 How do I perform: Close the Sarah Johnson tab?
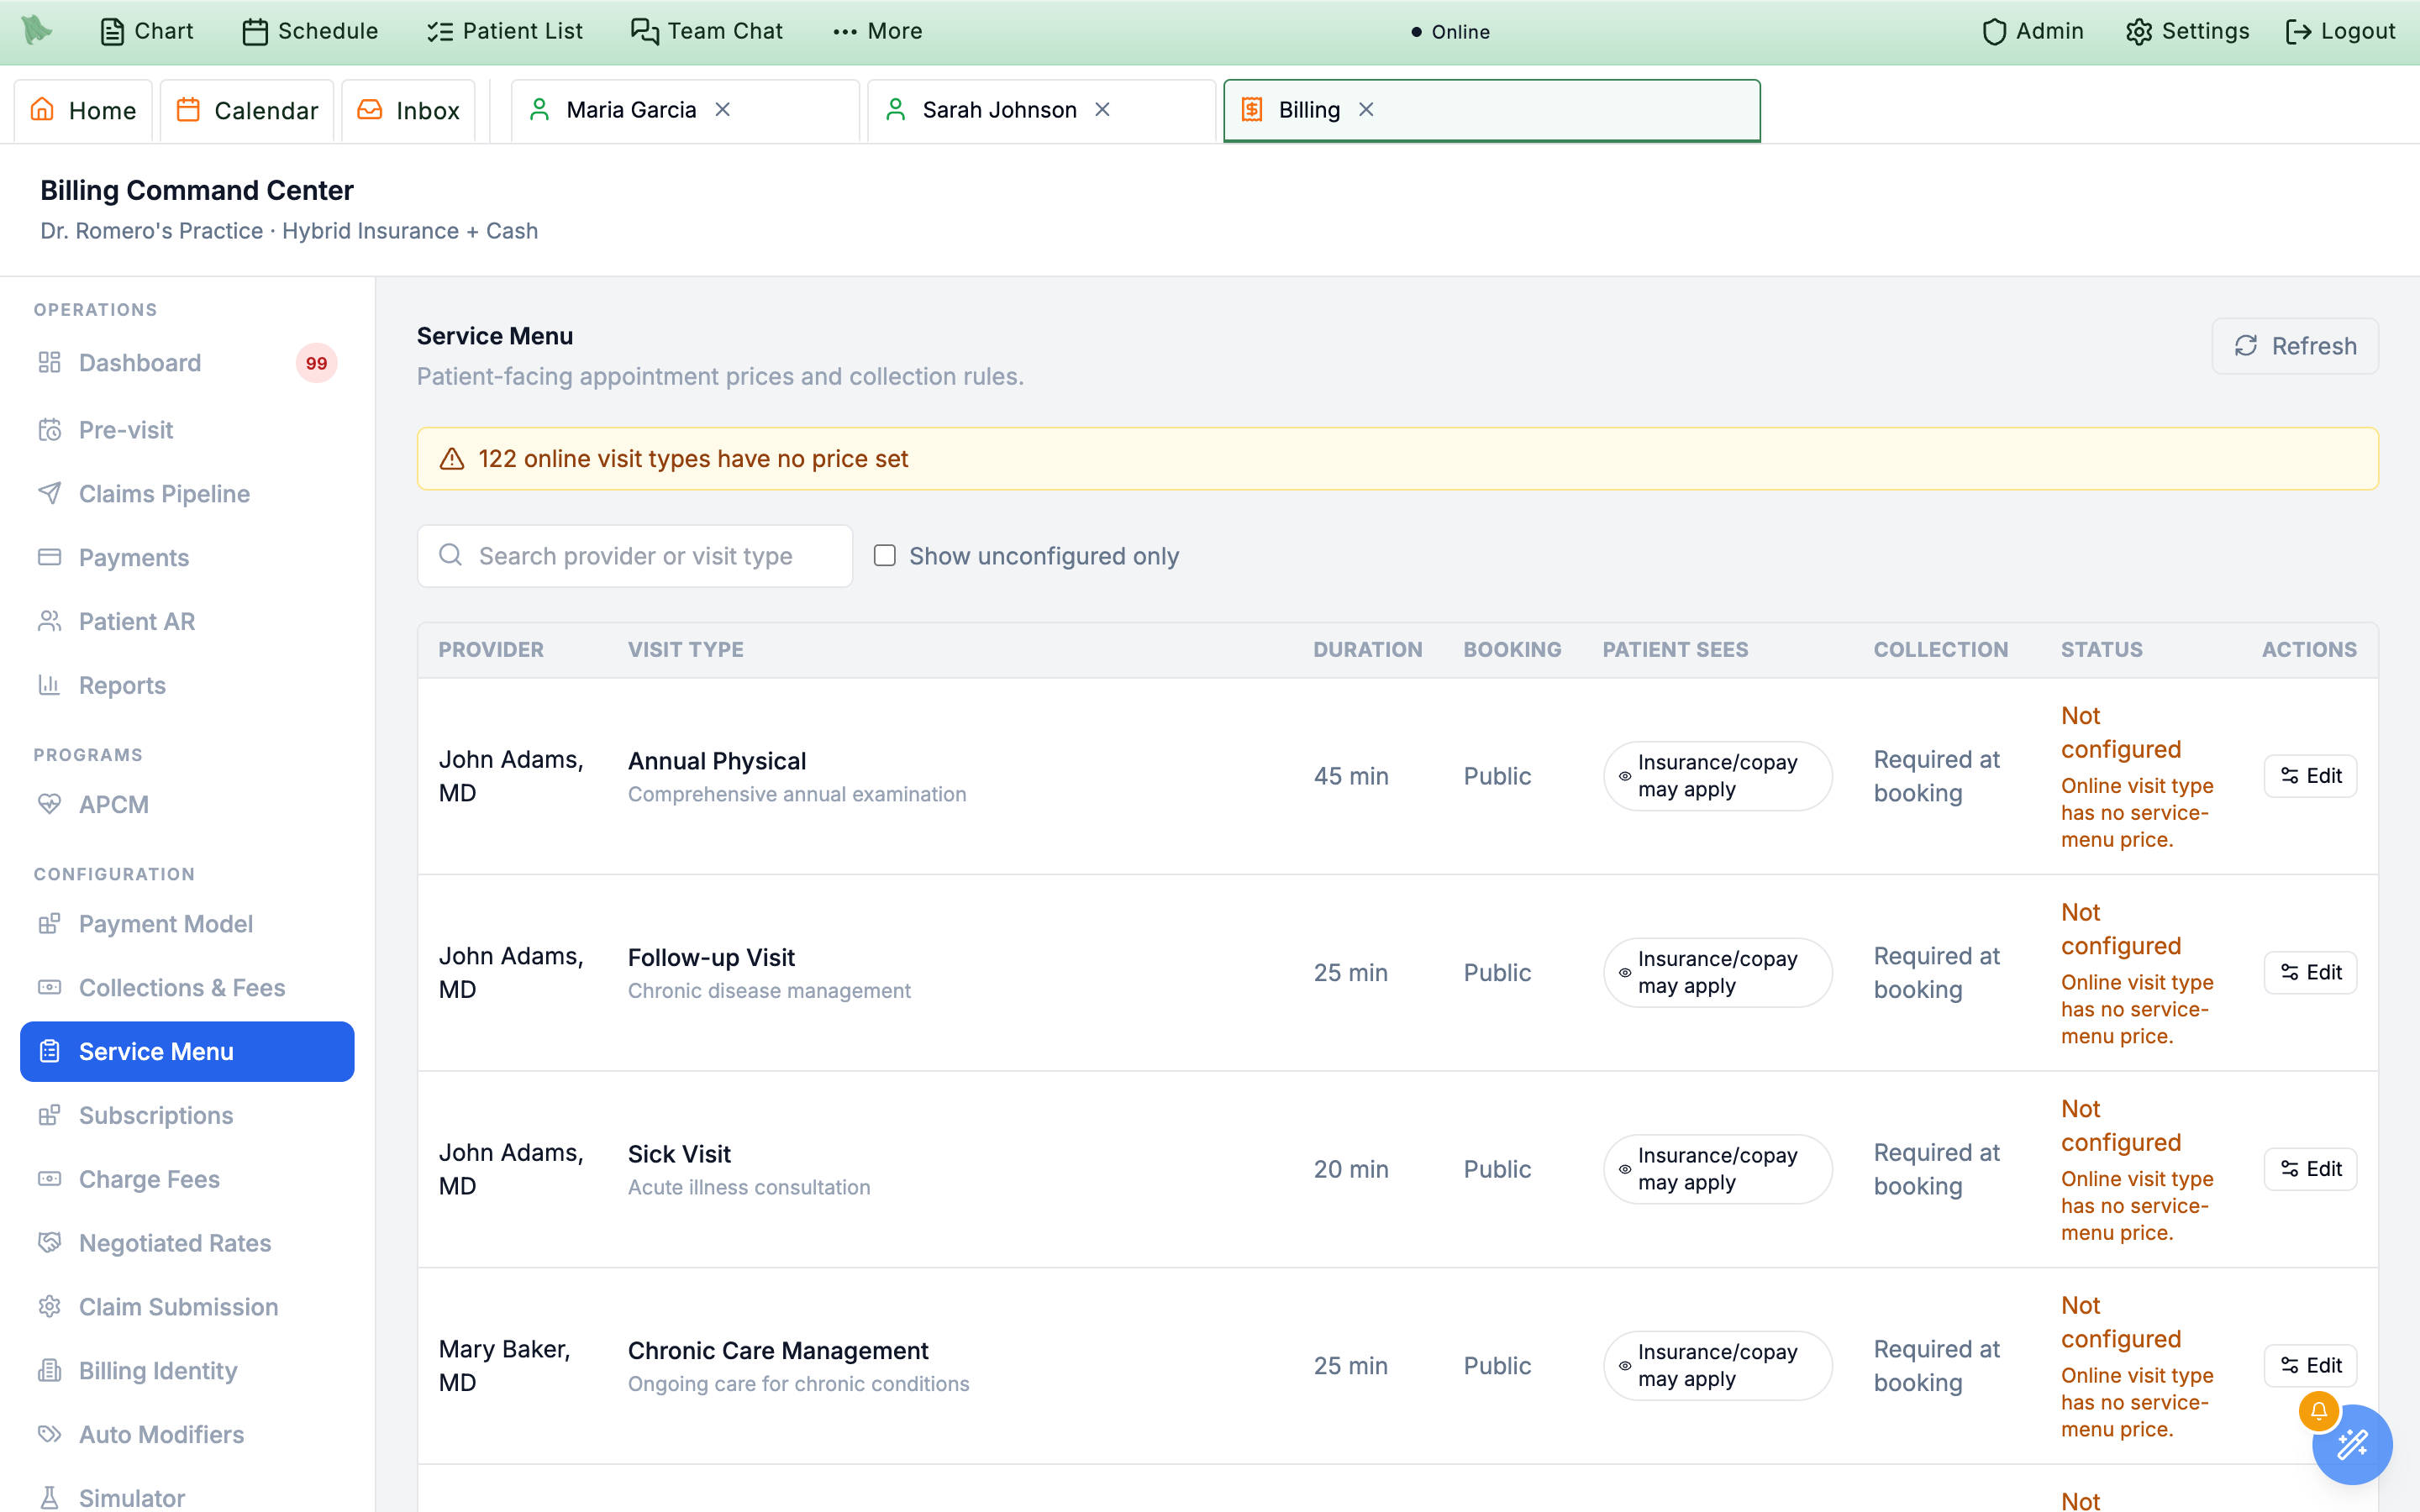[1102, 109]
